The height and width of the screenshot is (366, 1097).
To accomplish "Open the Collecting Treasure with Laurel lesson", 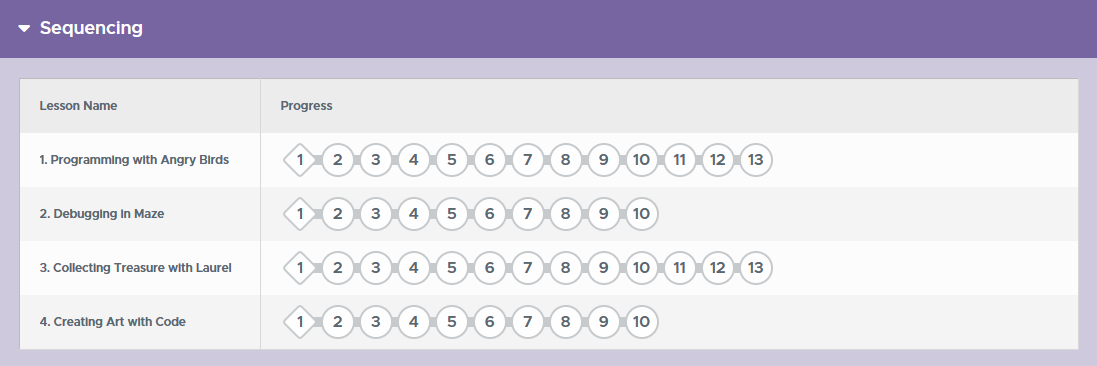I will coord(135,267).
